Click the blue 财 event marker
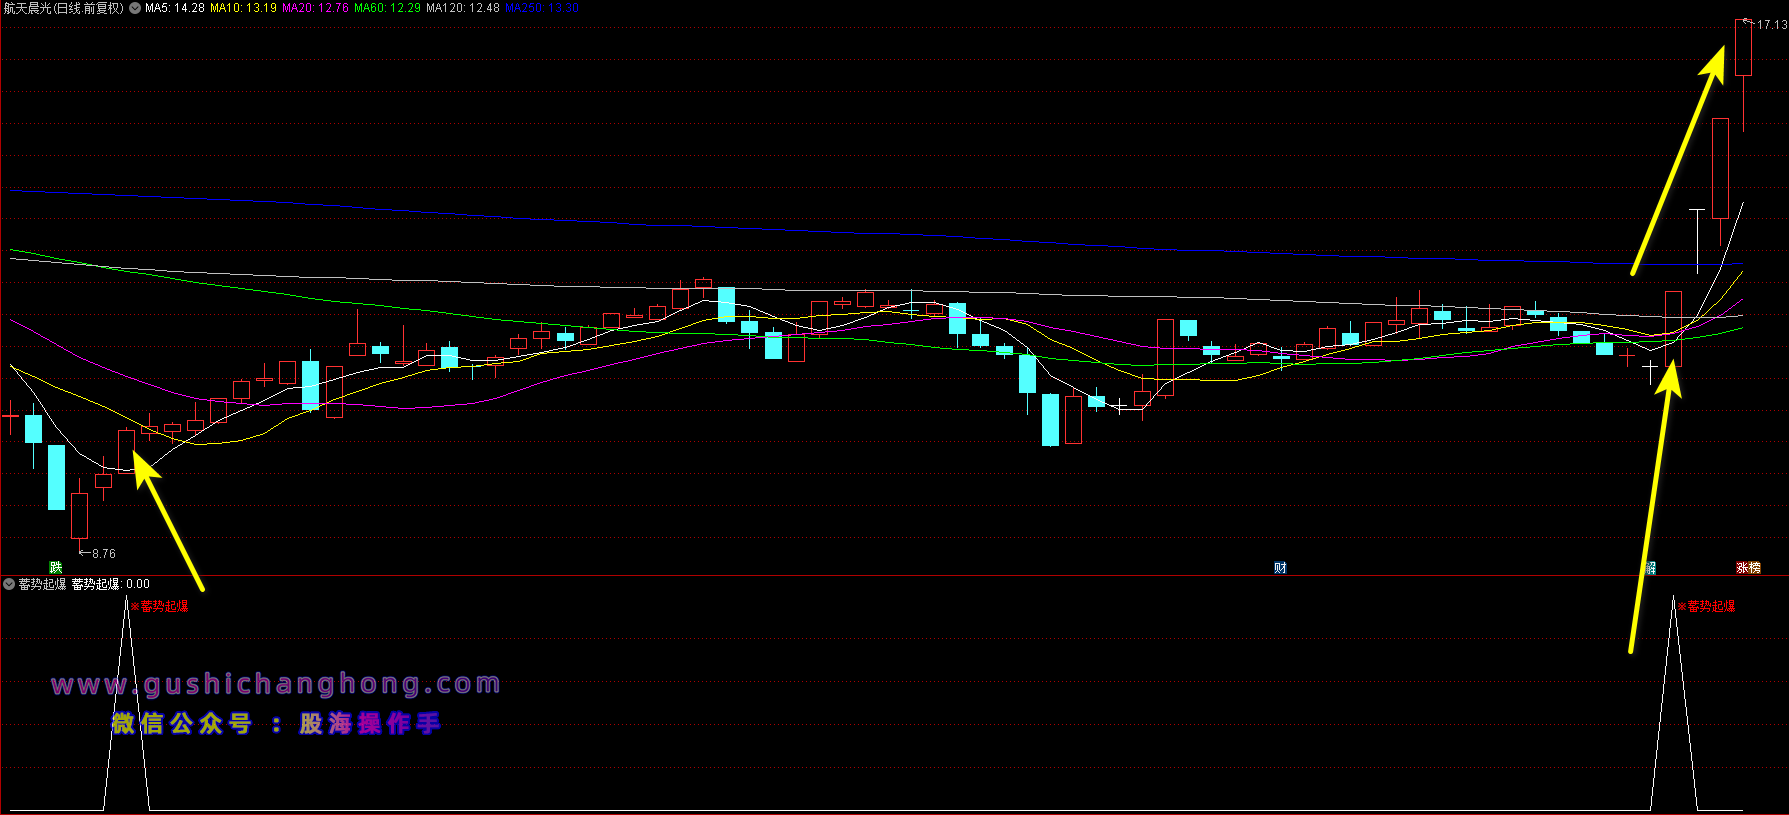1789x815 pixels. 1280,568
